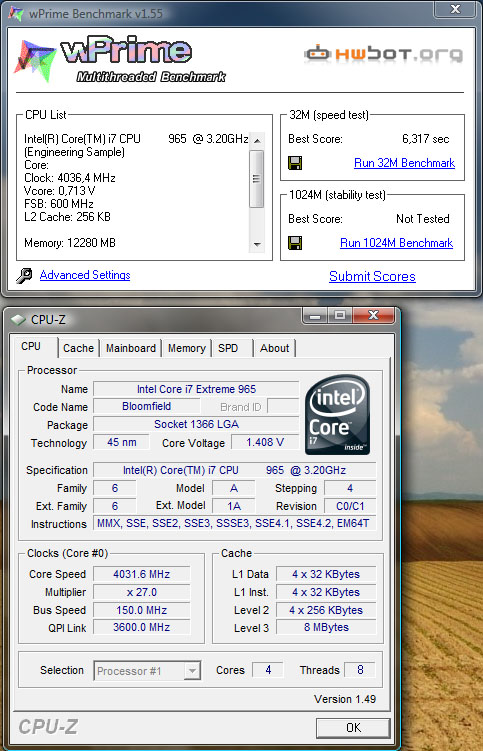Click the Cores value 4
The height and width of the screenshot is (751, 483).
tap(268, 670)
